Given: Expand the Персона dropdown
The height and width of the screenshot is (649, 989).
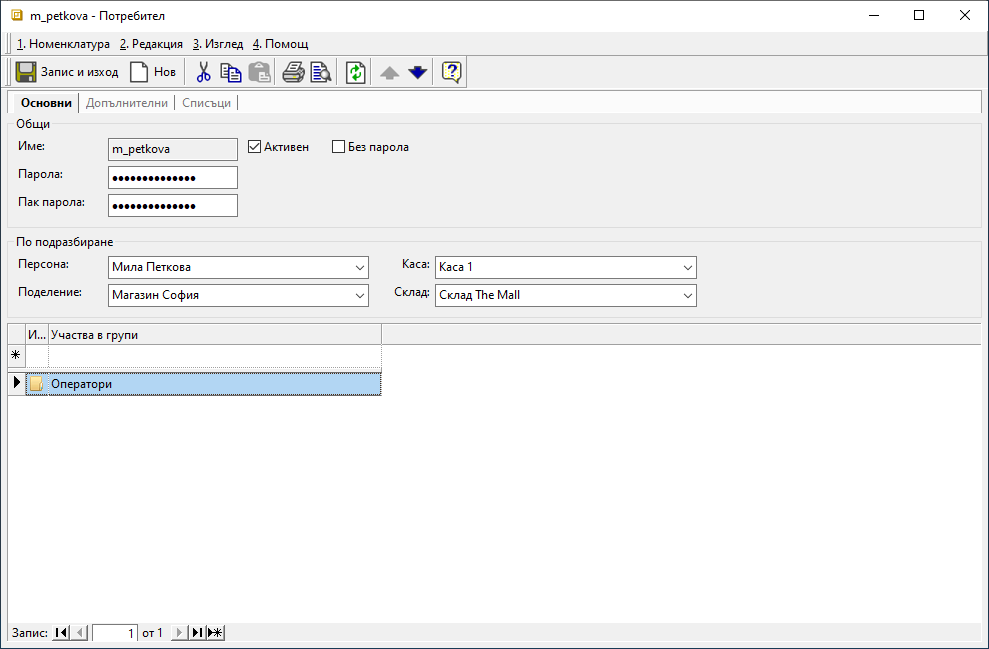Looking at the screenshot, I should click(360, 268).
